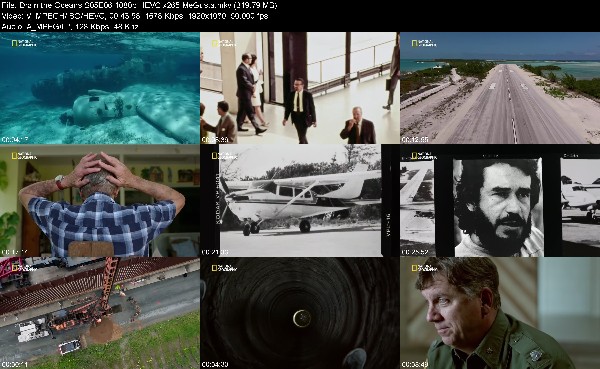Select the dark circular tunnel thumbnail
600x369 pixels.
point(300,313)
